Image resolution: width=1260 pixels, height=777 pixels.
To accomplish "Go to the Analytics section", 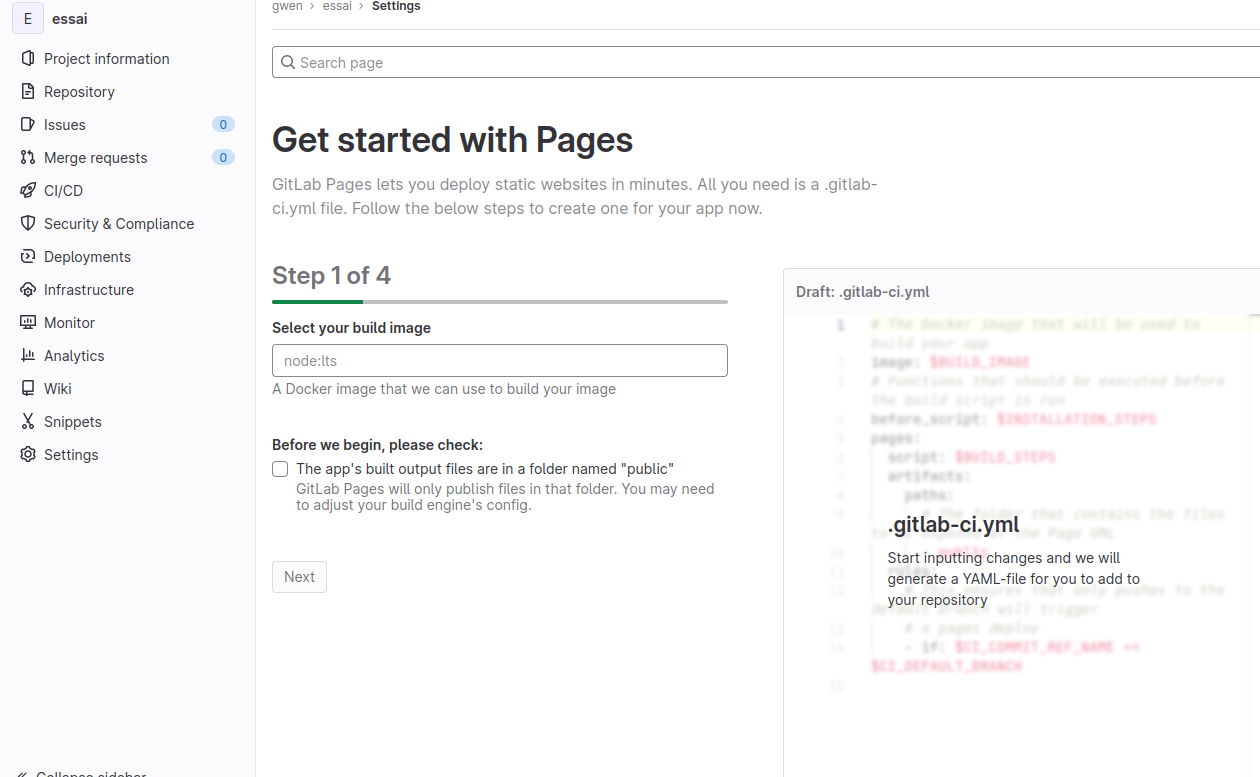I will 74,356.
